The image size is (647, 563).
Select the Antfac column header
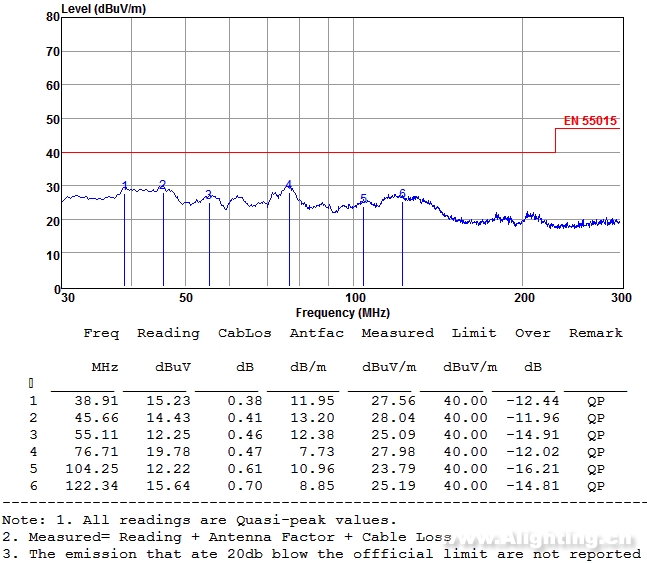(x=316, y=333)
